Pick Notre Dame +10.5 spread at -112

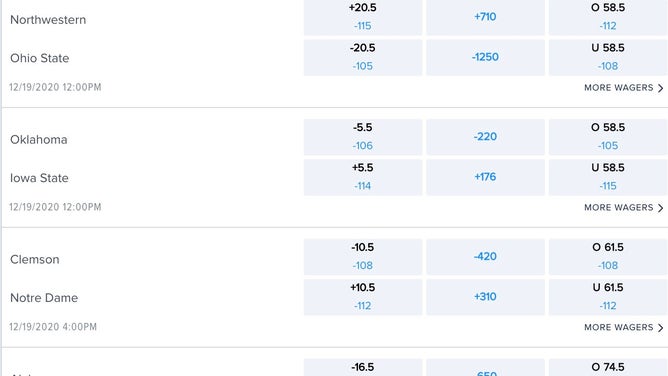363,297
